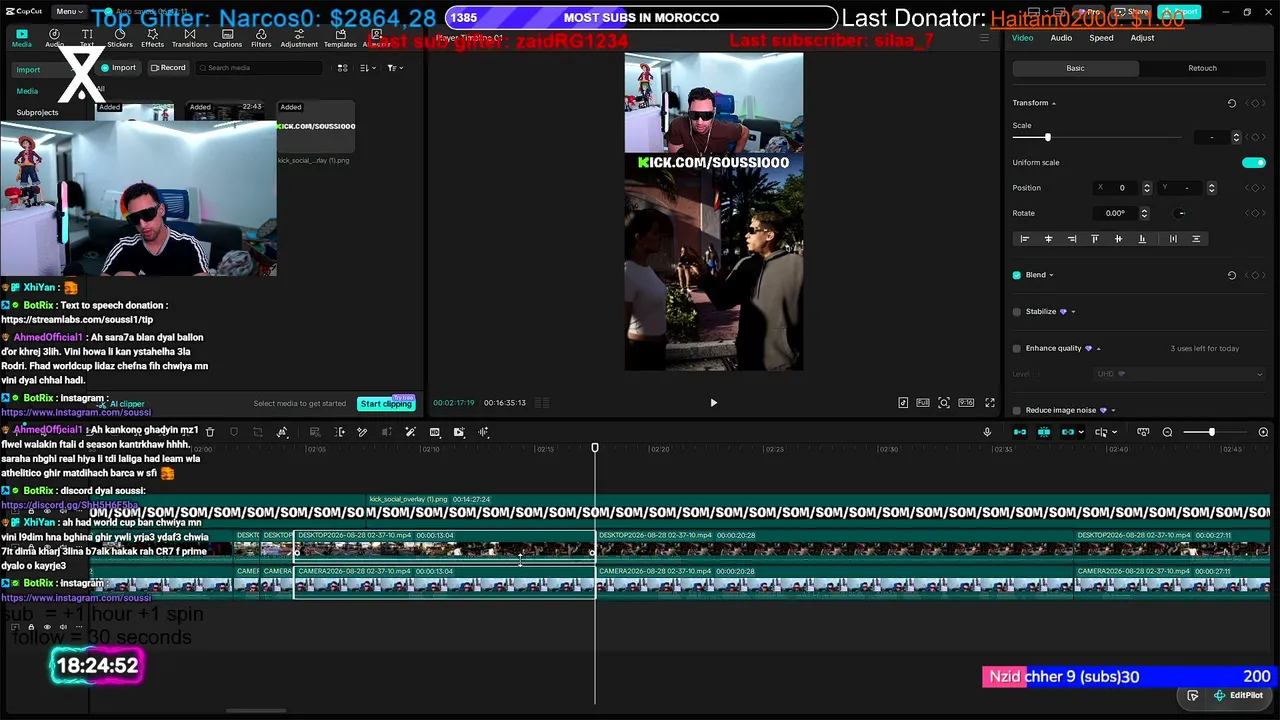The width and height of the screenshot is (1280, 720).
Task: Open the media filter dropdown
Action: (395, 68)
